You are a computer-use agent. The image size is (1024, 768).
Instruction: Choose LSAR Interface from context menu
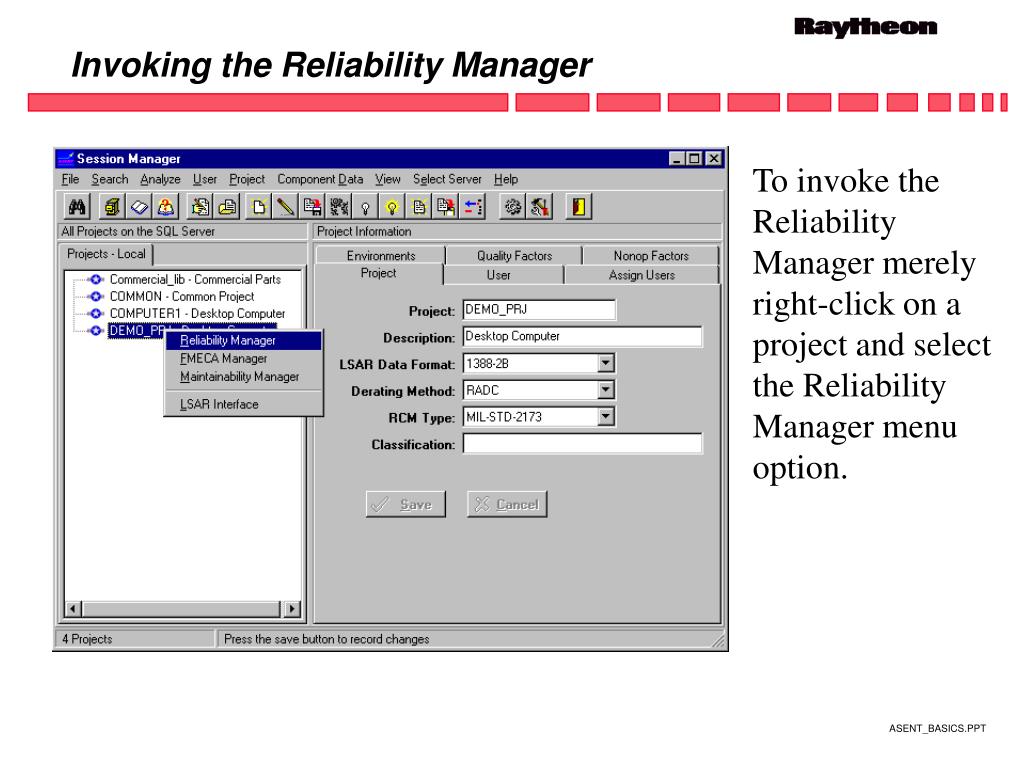tap(244, 404)
